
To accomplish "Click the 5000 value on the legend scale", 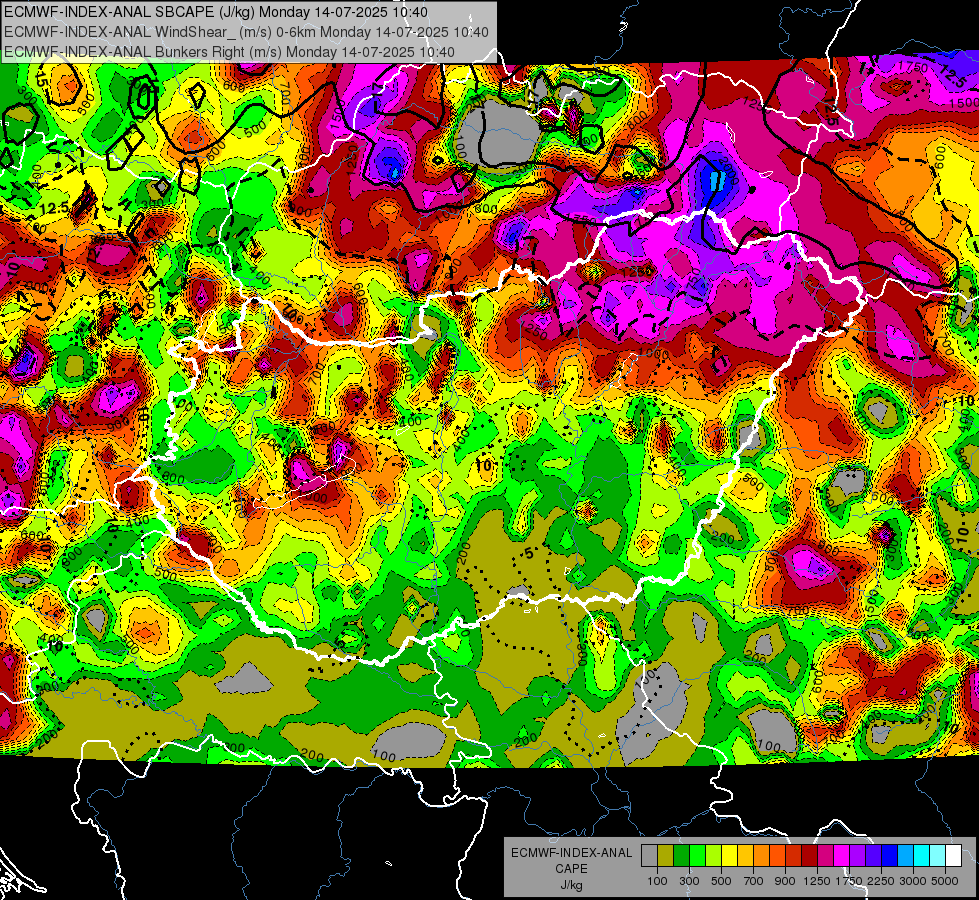I will 945,881.
